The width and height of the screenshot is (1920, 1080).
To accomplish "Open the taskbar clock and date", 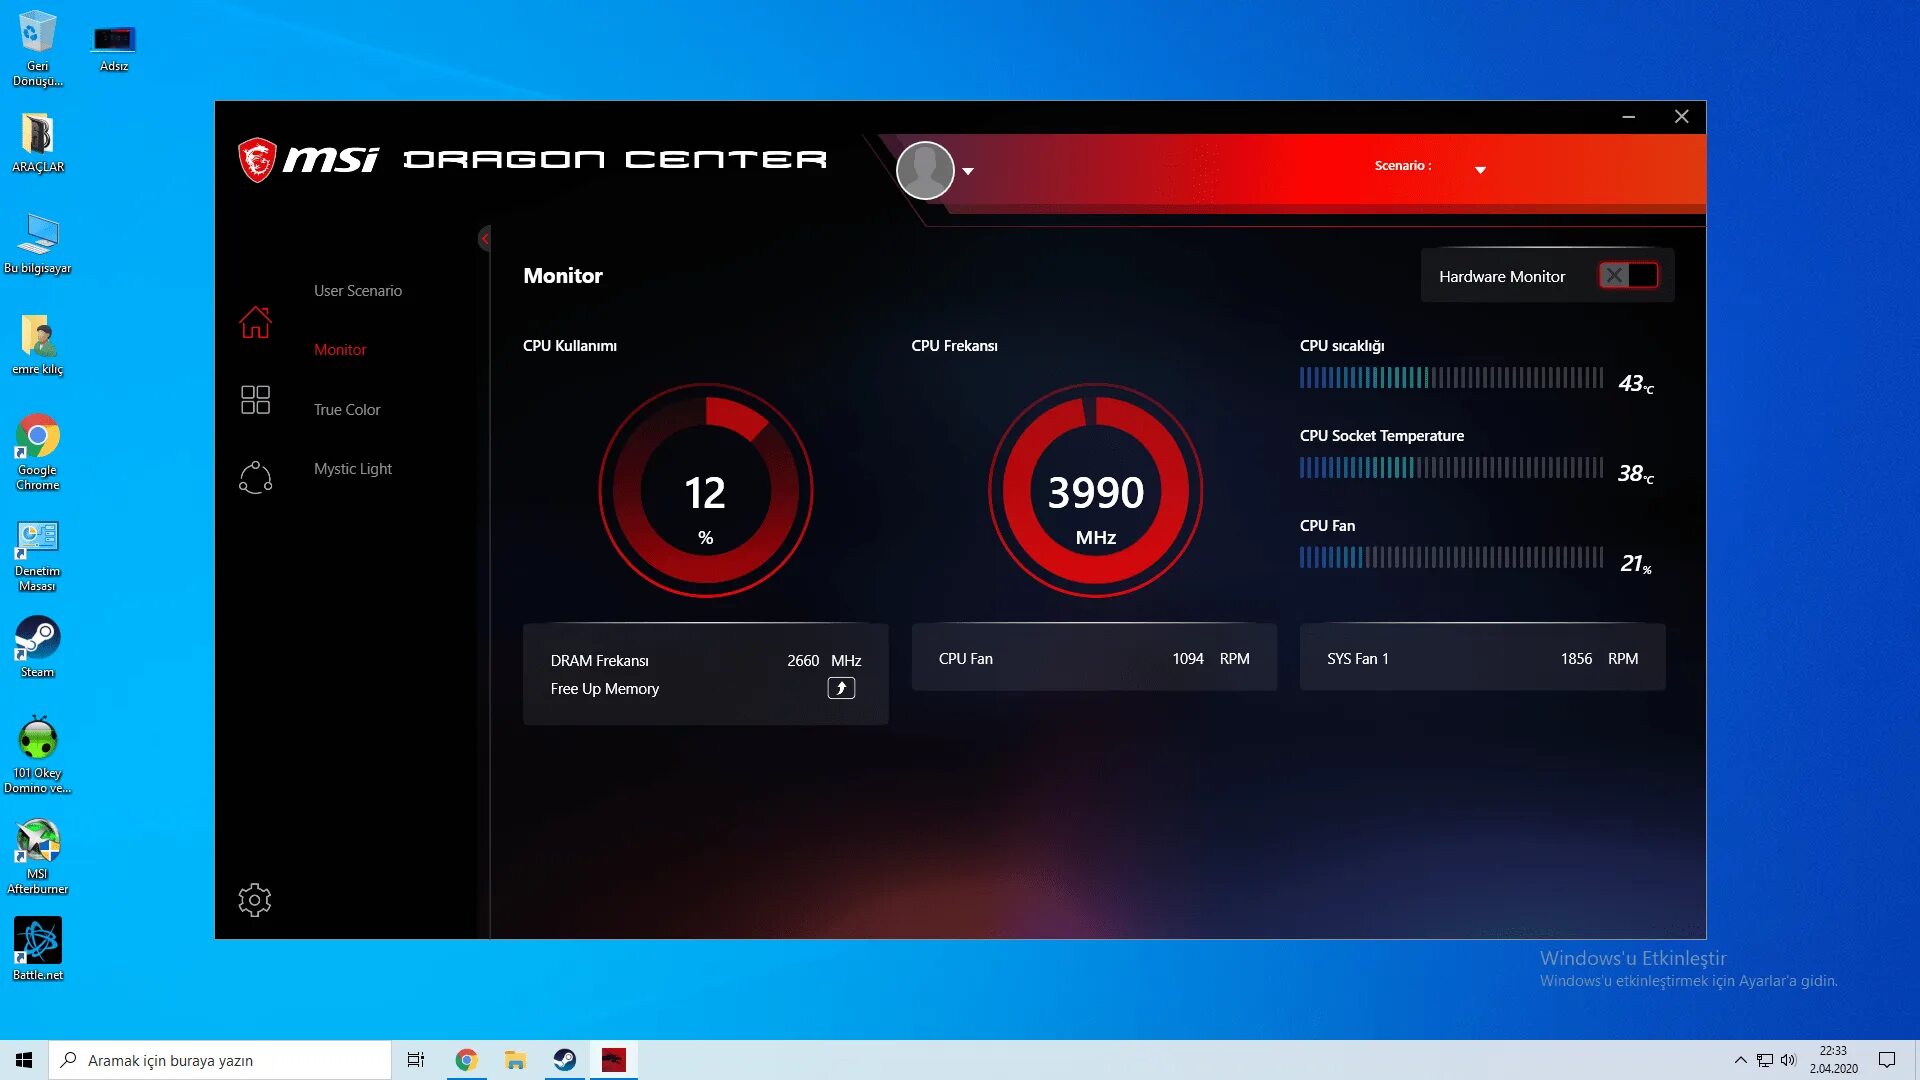I will pyautogui.click(x=1833, y=1060).
